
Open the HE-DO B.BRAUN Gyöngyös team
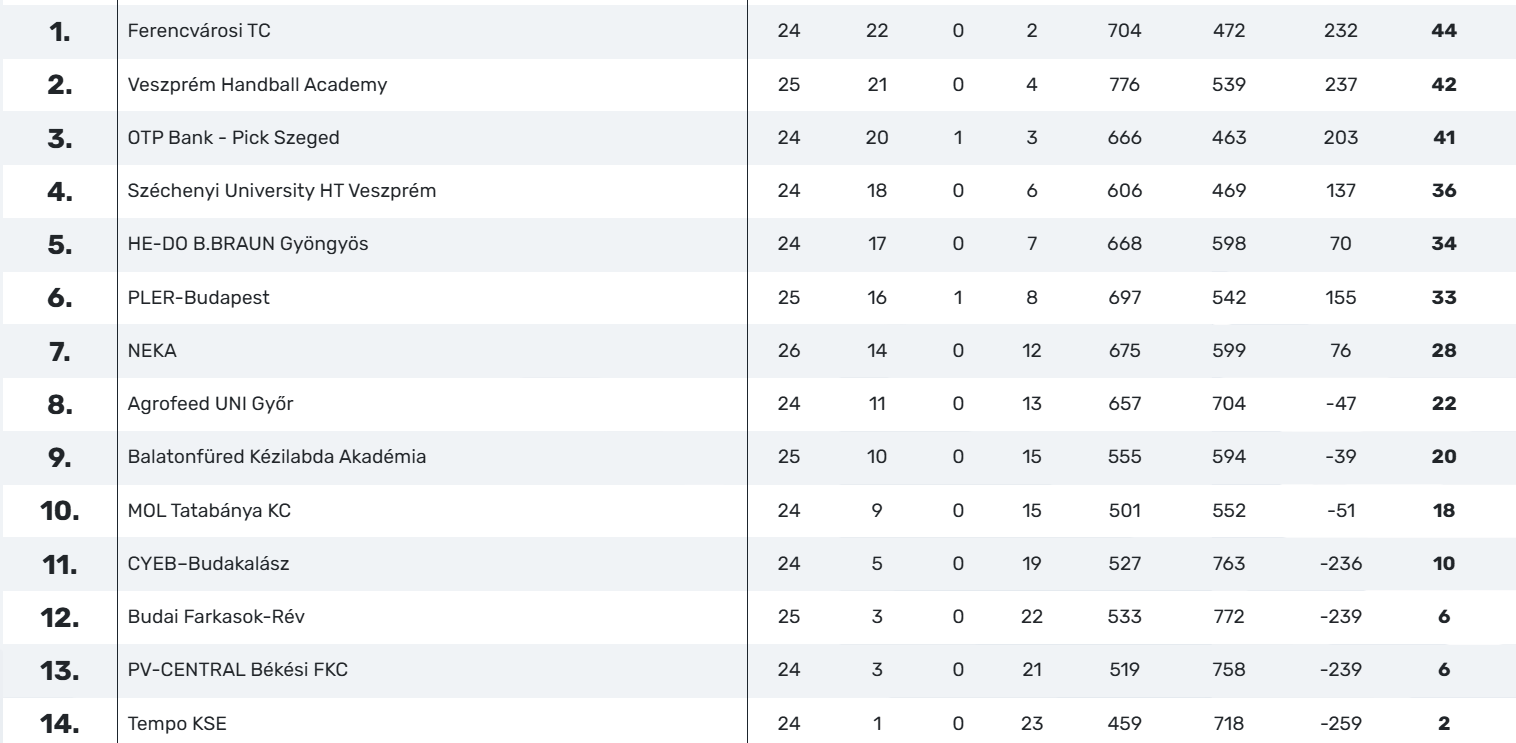(x=237, y=244)
